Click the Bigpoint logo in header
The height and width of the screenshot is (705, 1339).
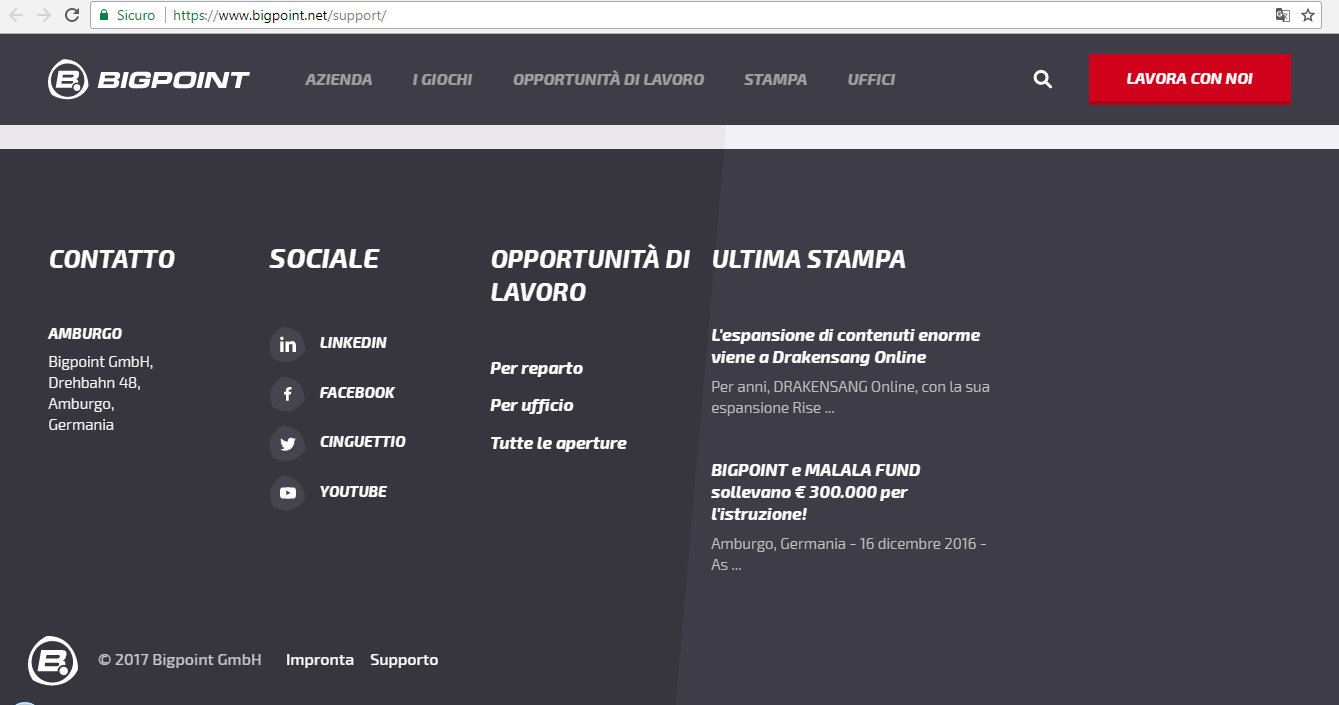click(149, 80)
